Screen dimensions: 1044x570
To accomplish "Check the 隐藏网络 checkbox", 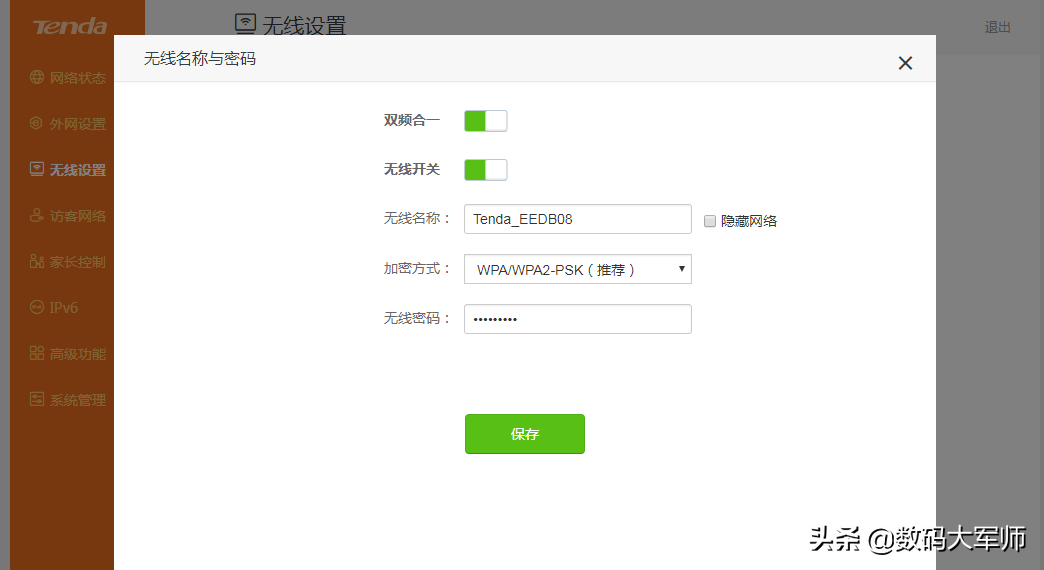I will [710, 221].
